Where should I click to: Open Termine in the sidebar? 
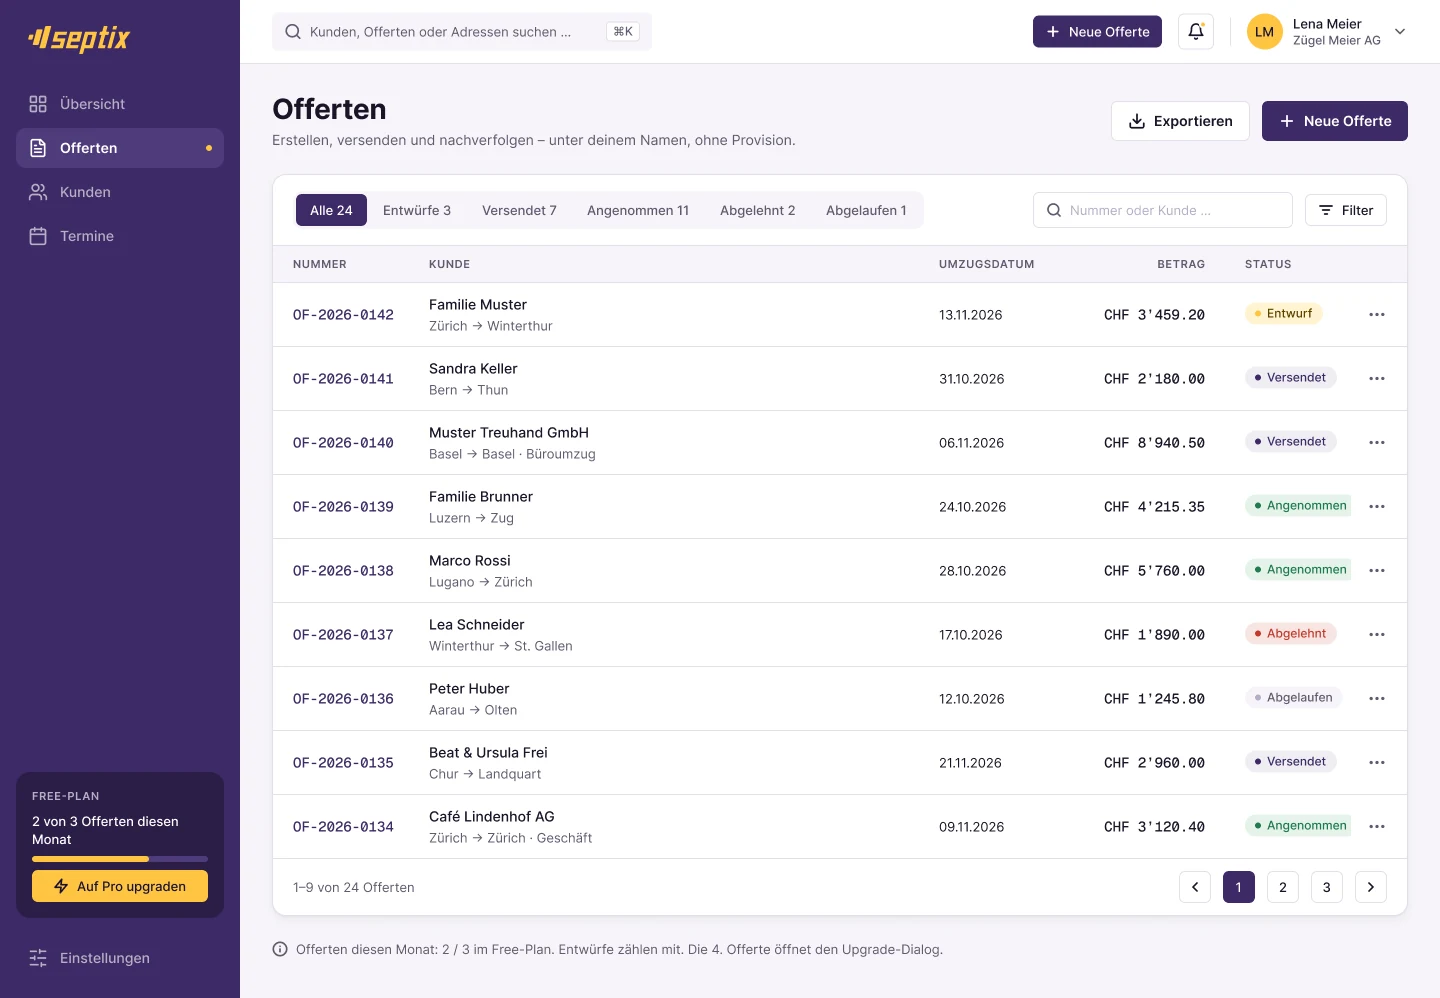coord(120,236)
